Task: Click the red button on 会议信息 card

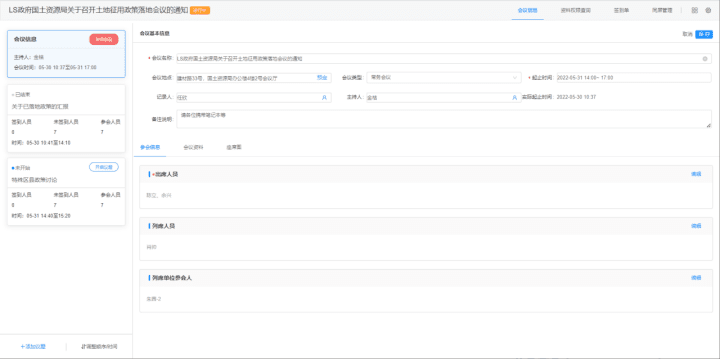Action: [104, 39]
